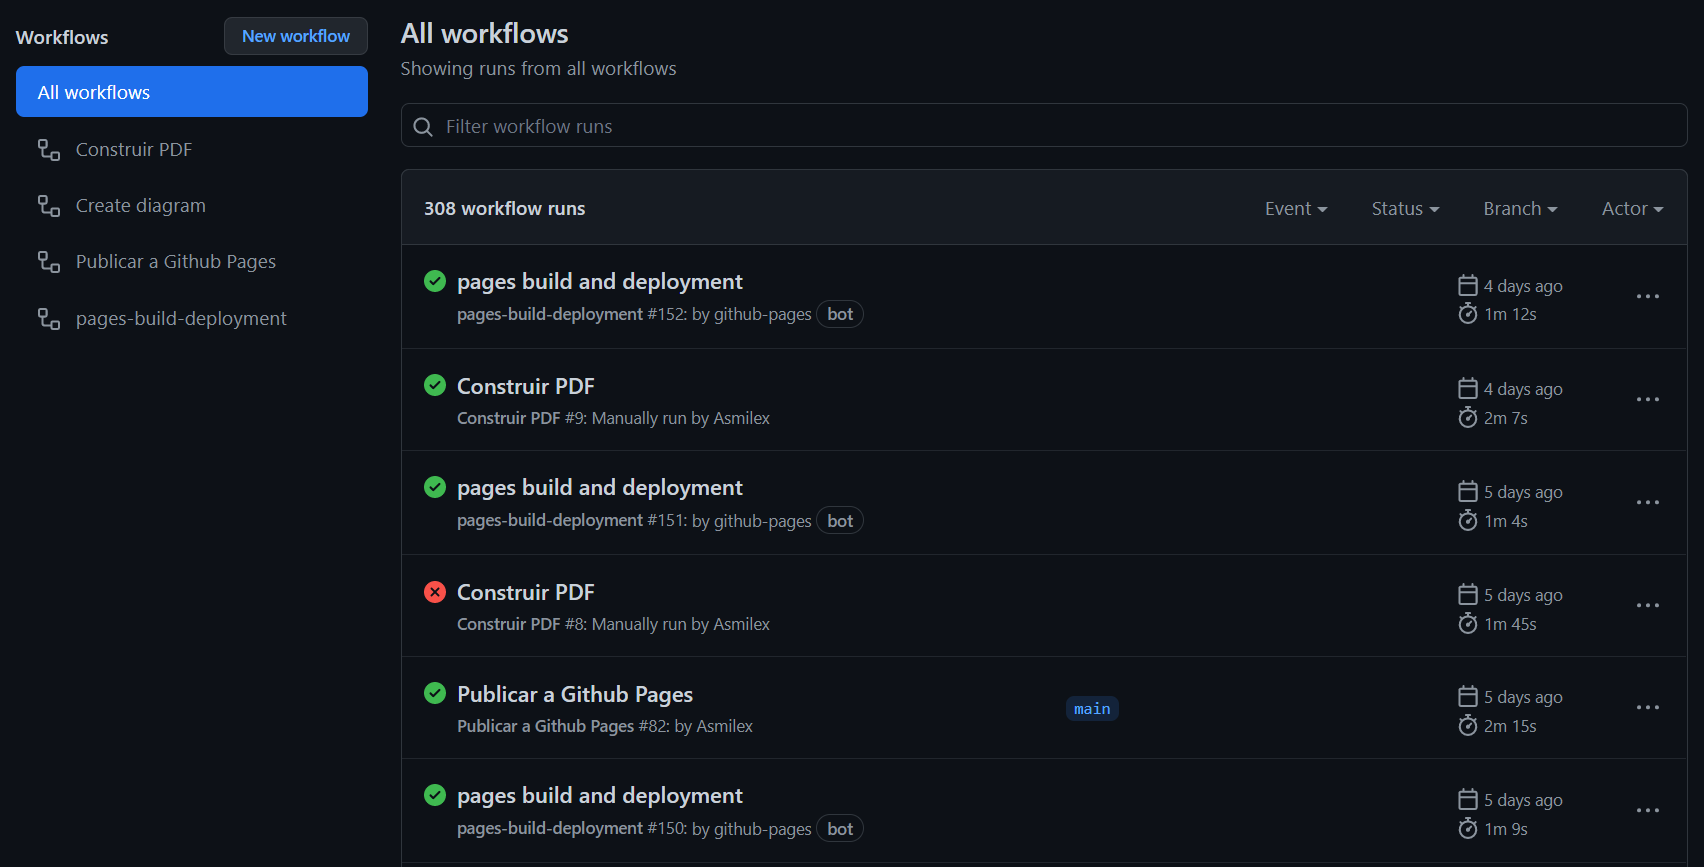Click the success status icon of run #152
The width and height of the screenshot is (1704, 867).
click(x=435, y=281)
